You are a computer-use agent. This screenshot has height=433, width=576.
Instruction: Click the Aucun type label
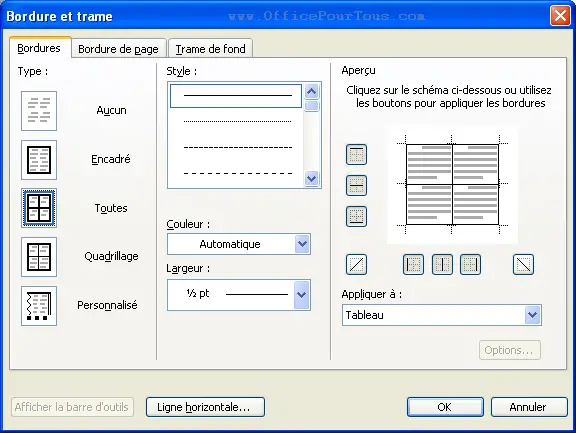[111, 110]
